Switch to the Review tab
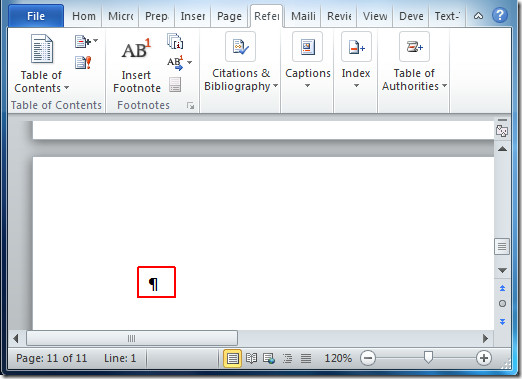Screen dimensions: 522x379 click(339, 16)
